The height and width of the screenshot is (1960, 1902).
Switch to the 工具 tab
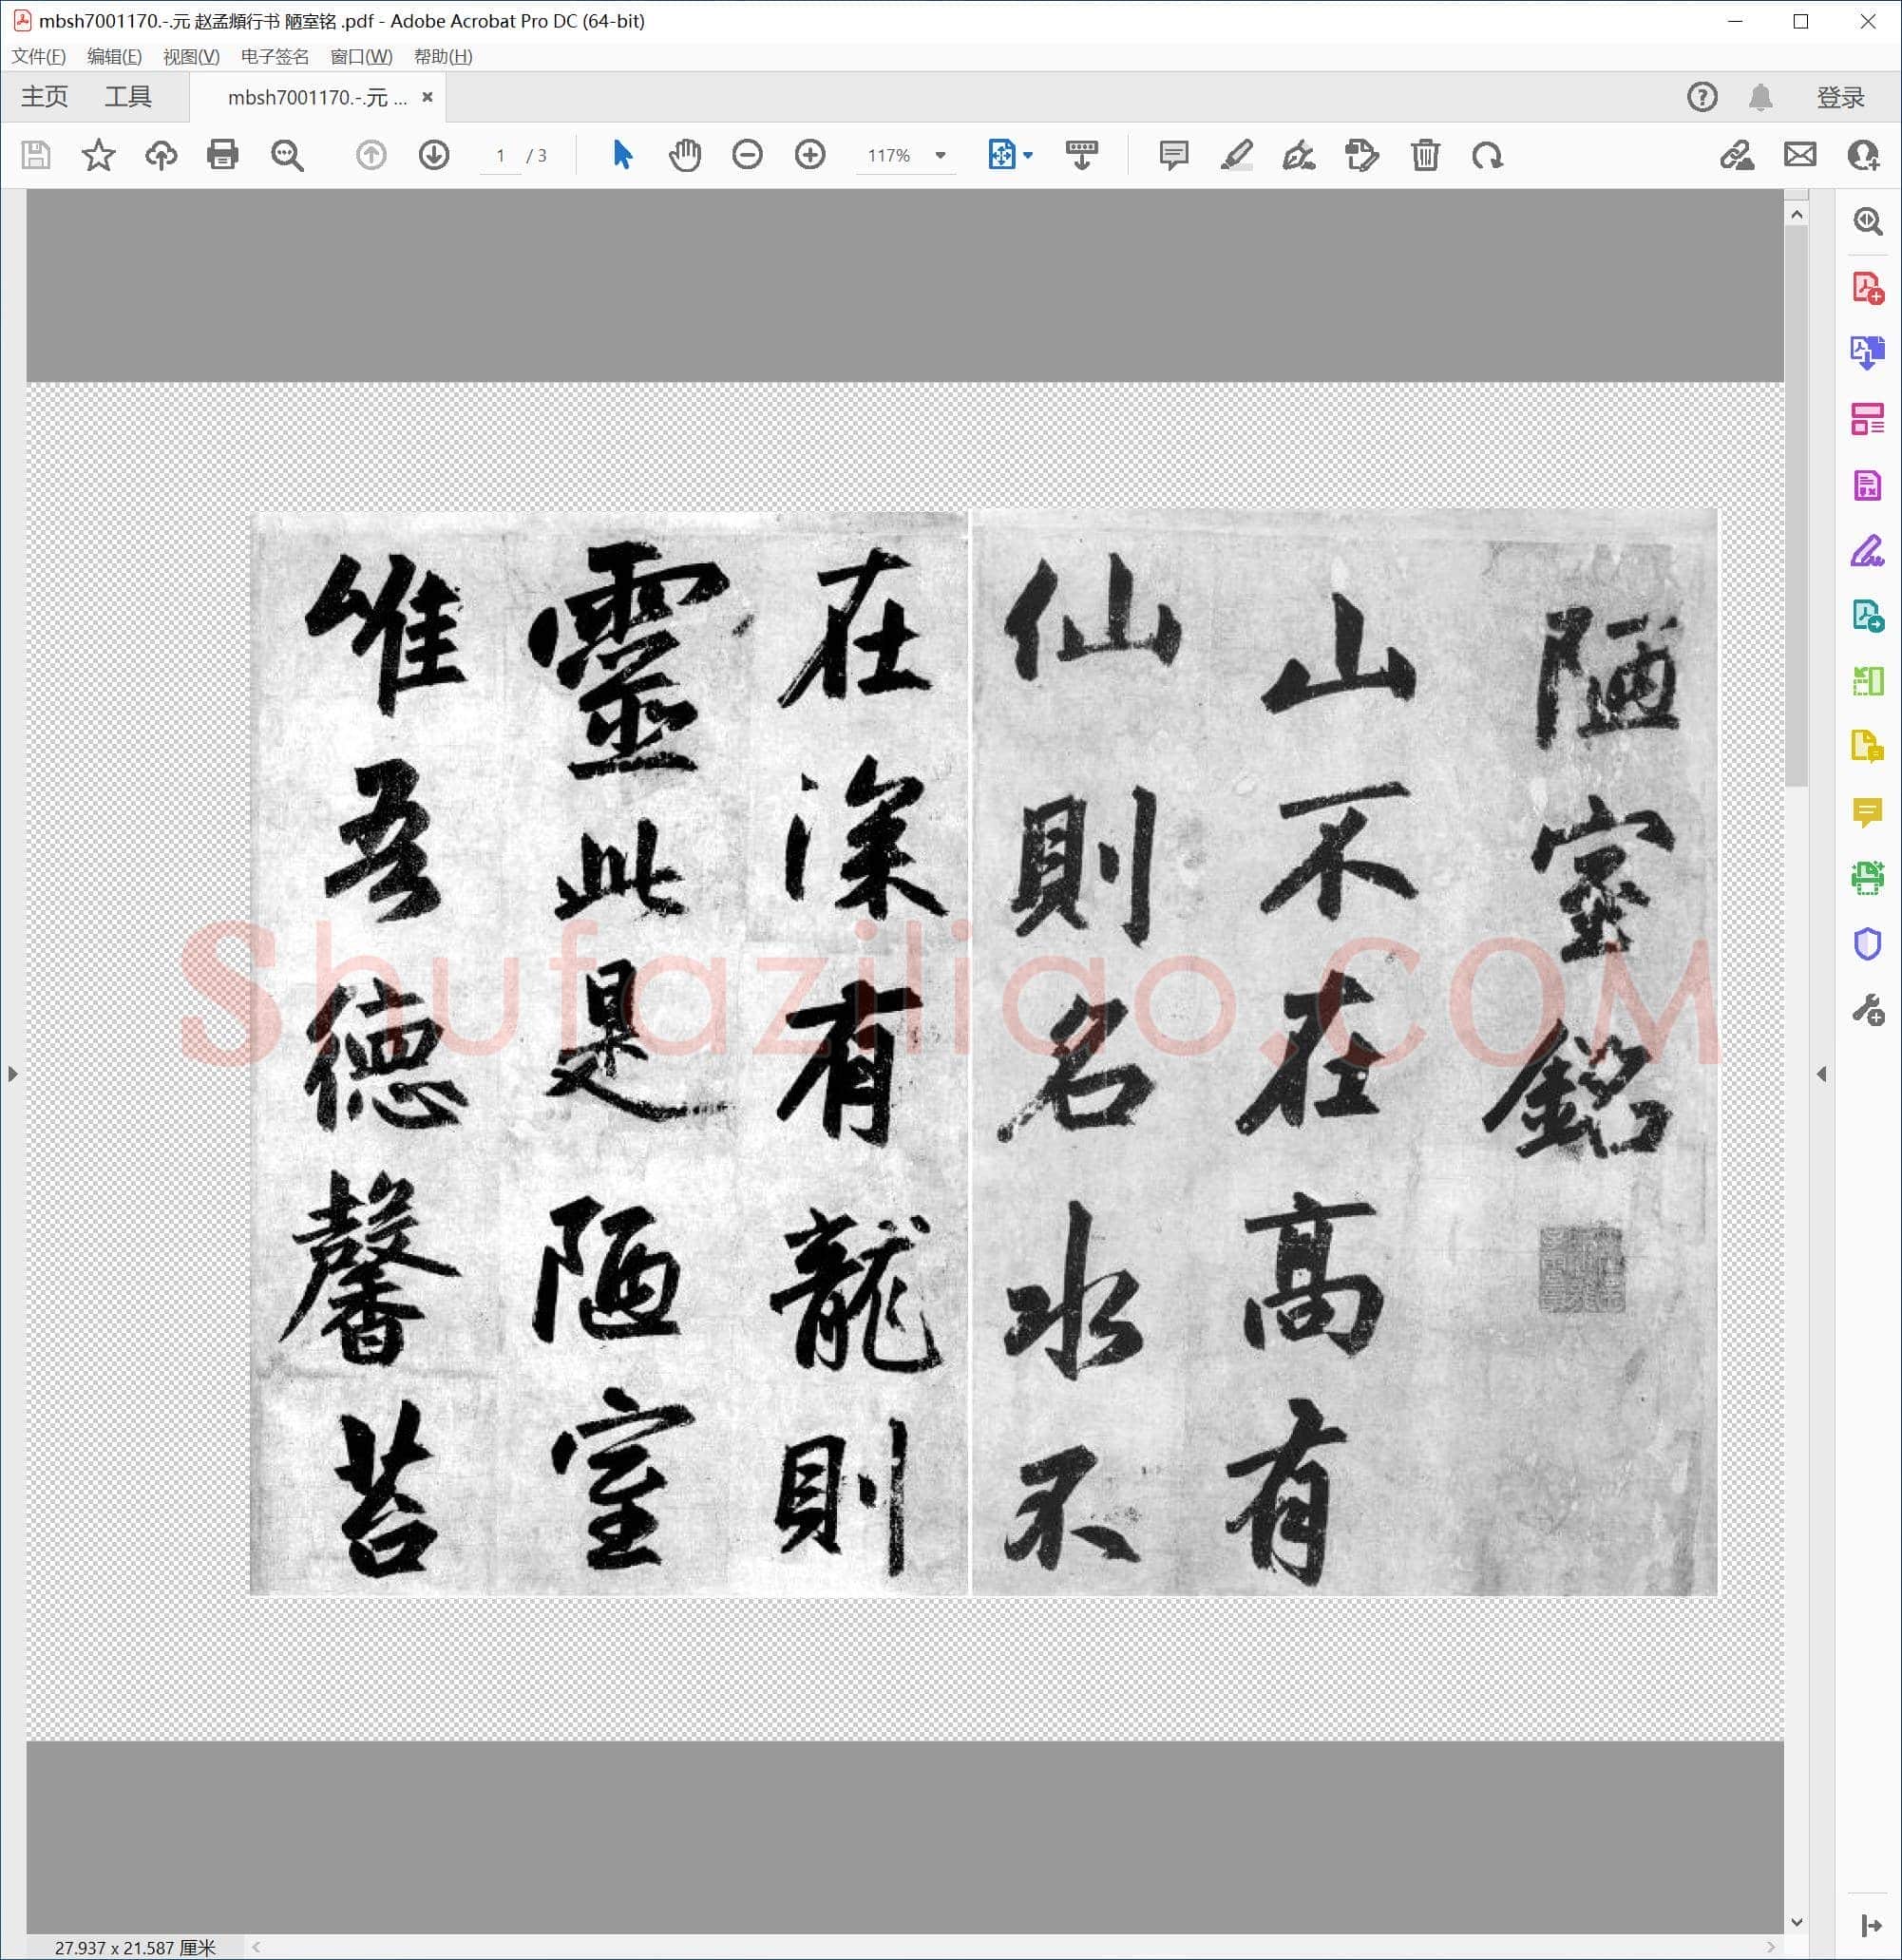pos(128,97)
